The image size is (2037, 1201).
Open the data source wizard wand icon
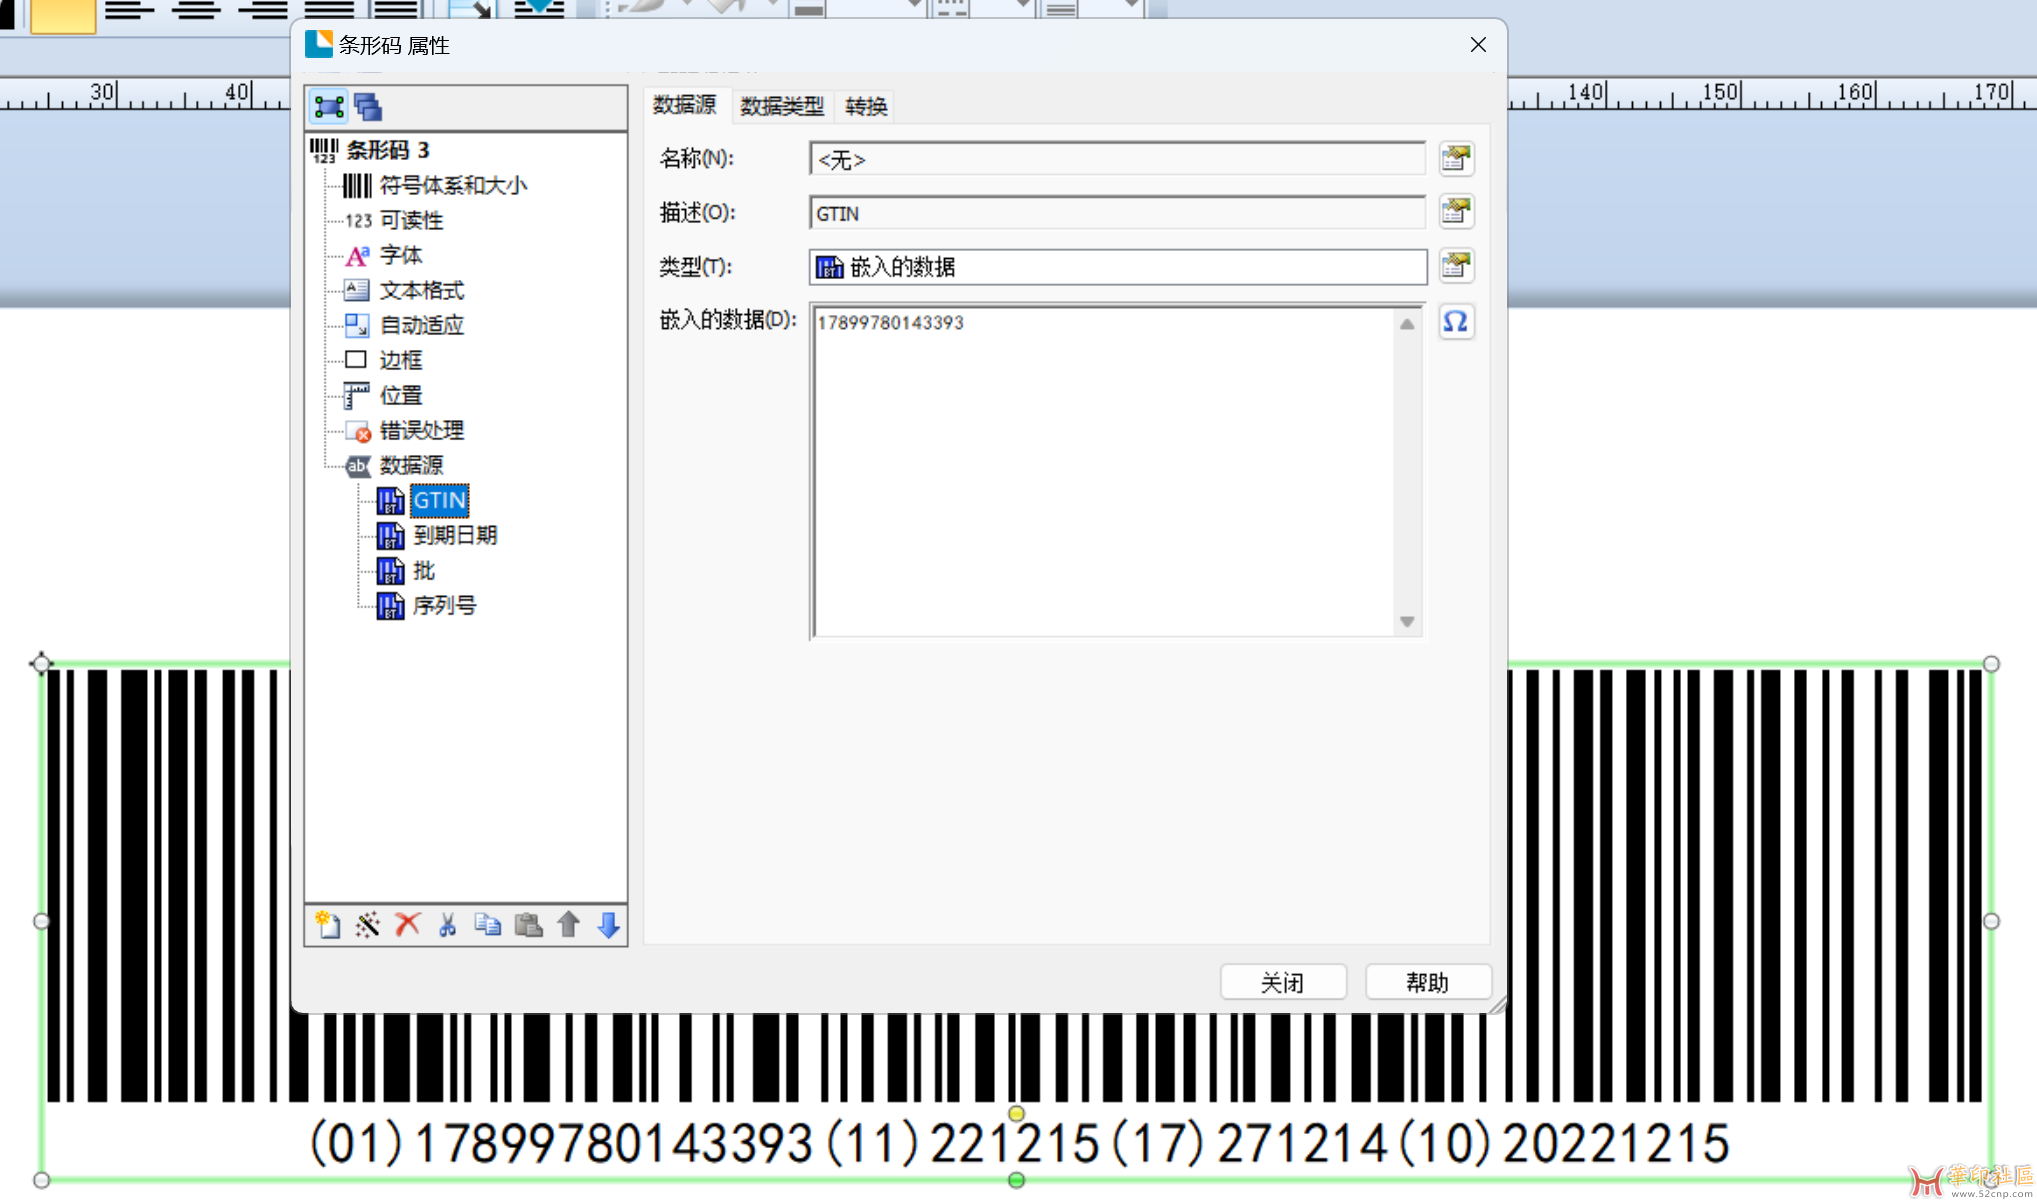[367, 925]
